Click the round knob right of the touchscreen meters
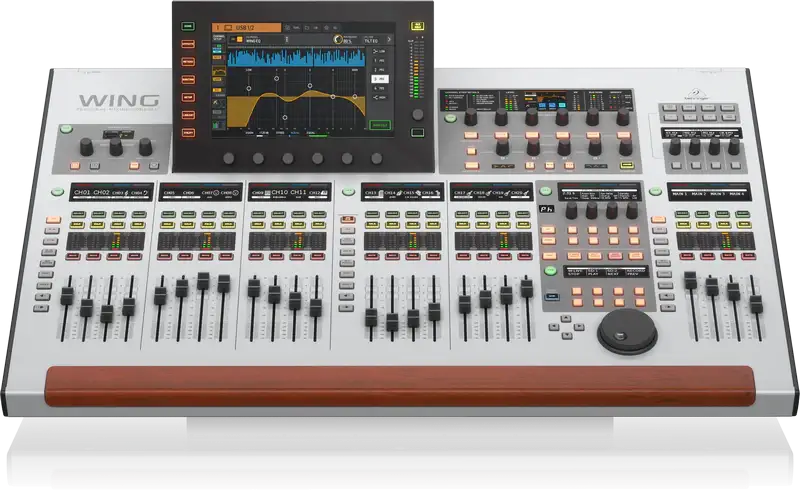Screen dimensions: 800x490 coord(418,114)
